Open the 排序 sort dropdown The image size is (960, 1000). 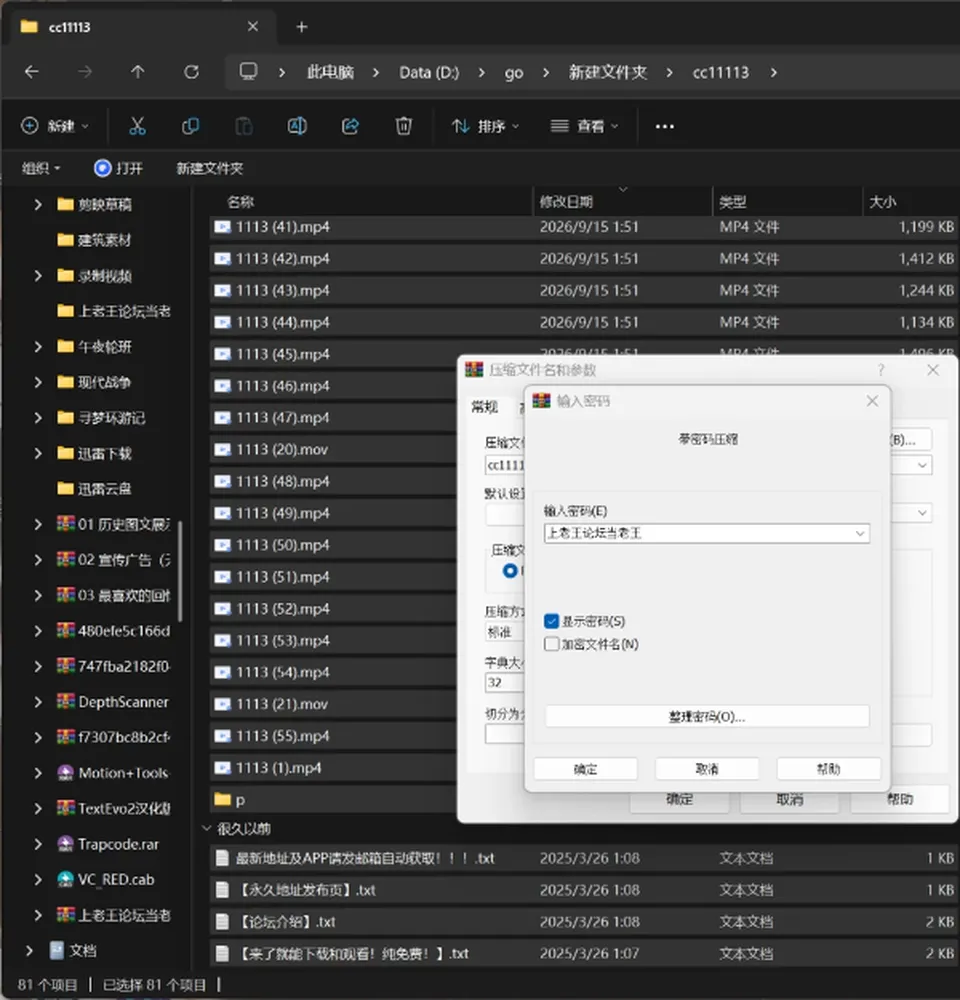pyautogui.click(x=485, y=126)
